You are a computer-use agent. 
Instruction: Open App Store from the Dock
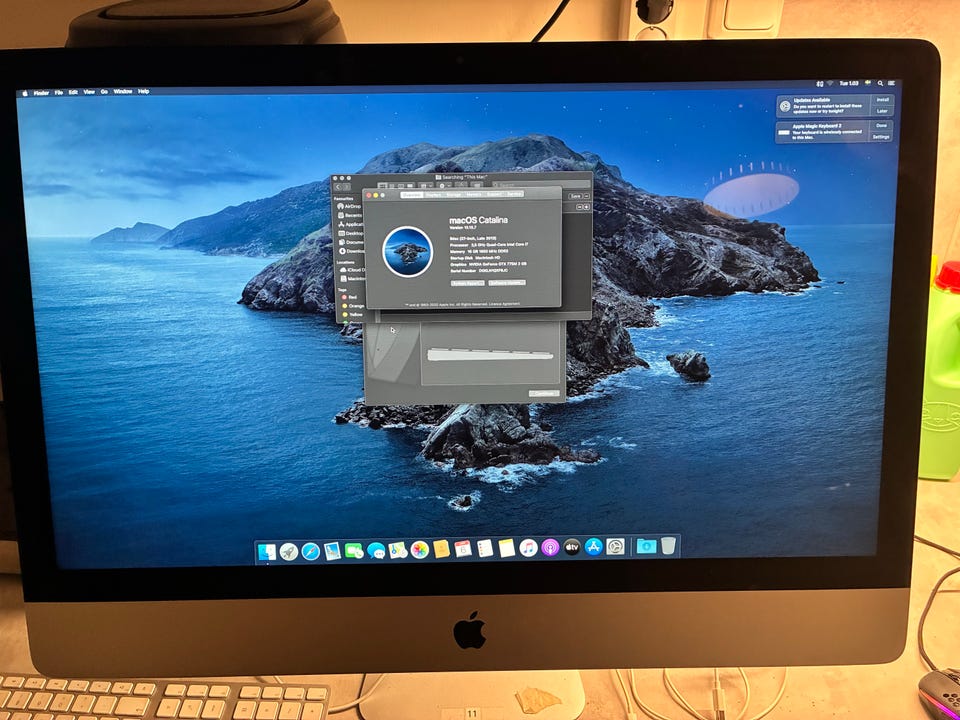pos(593,546)
